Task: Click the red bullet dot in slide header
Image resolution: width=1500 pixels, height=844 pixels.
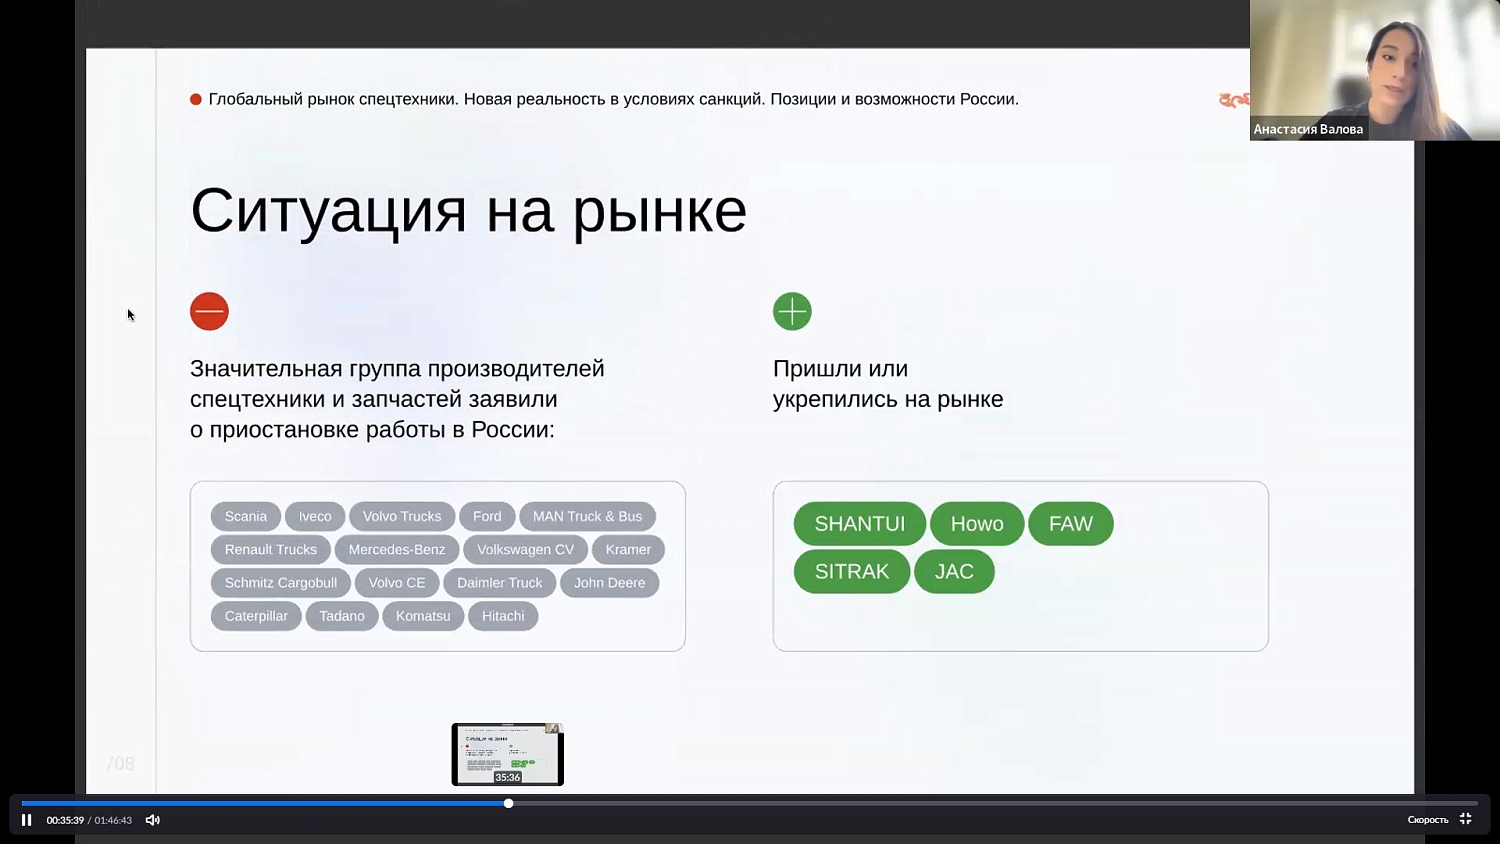Action: [196, 99]
